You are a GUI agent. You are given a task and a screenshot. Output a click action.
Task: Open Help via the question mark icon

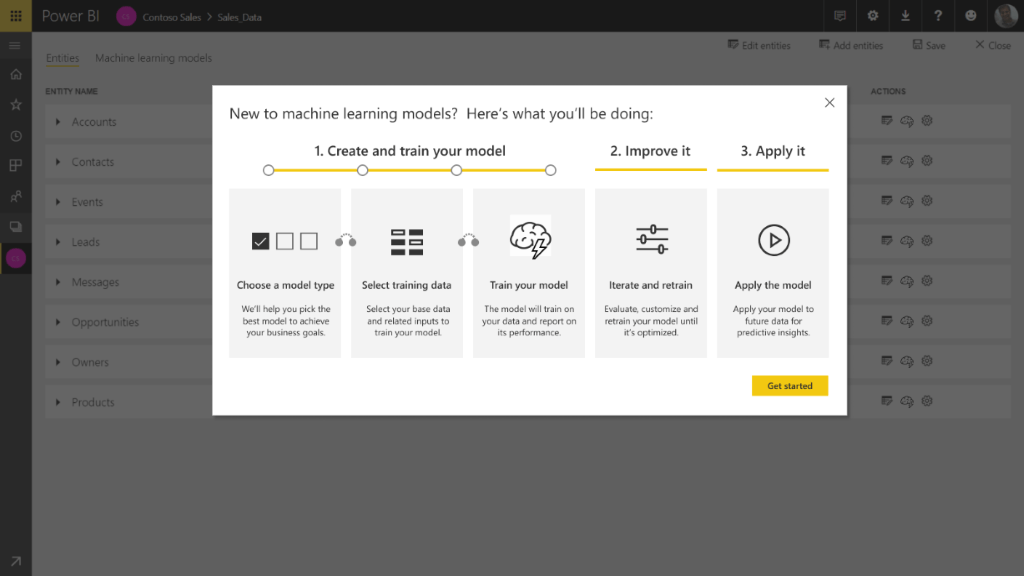(x=936, y=15)
